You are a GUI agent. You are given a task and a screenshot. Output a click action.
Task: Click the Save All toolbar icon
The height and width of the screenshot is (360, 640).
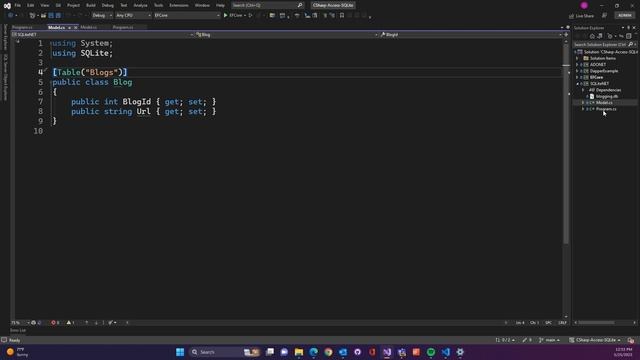pyautogui.click(x=58, y=16)
